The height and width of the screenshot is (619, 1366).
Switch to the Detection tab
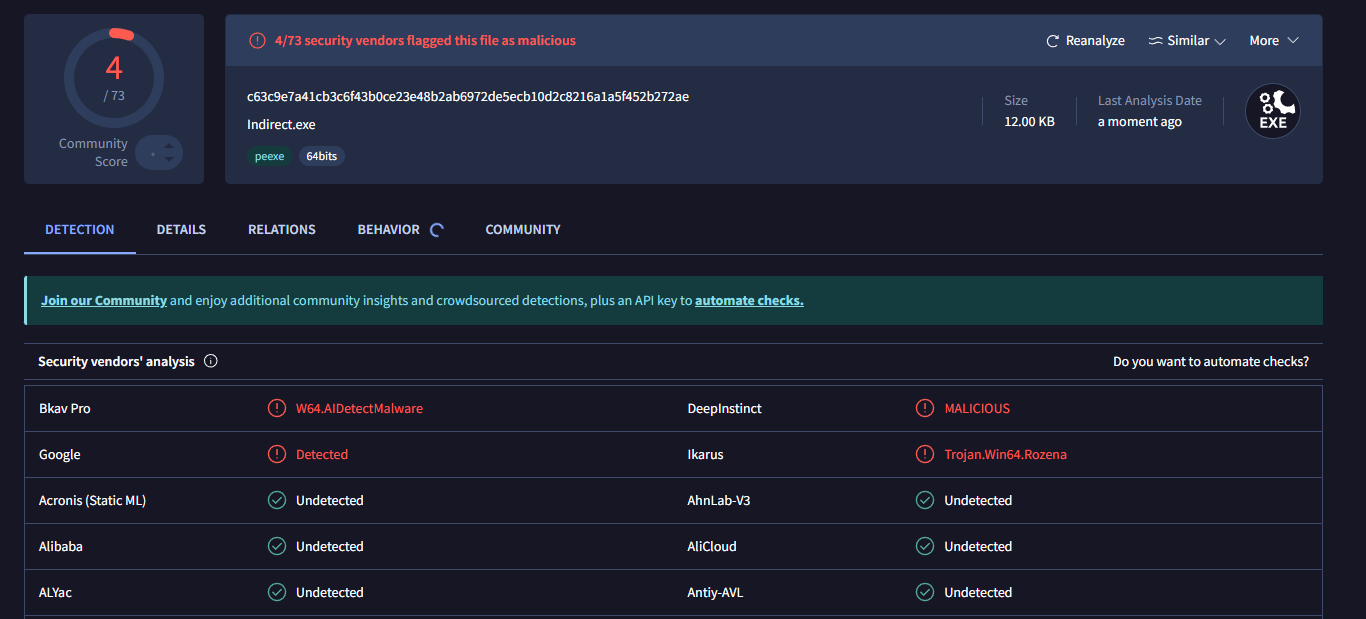(80, 229)
